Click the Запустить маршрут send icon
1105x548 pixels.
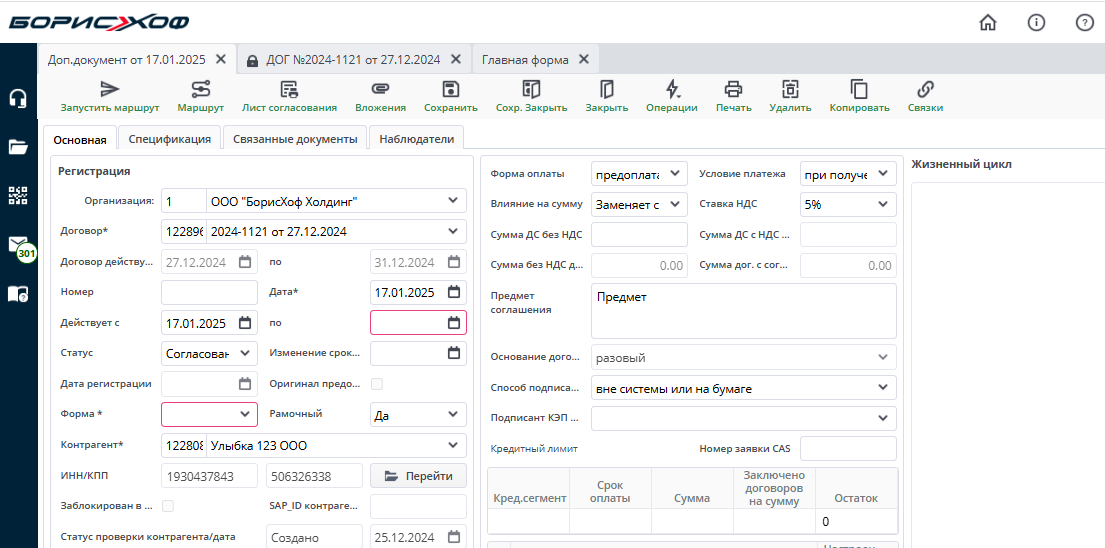[110, 89]
